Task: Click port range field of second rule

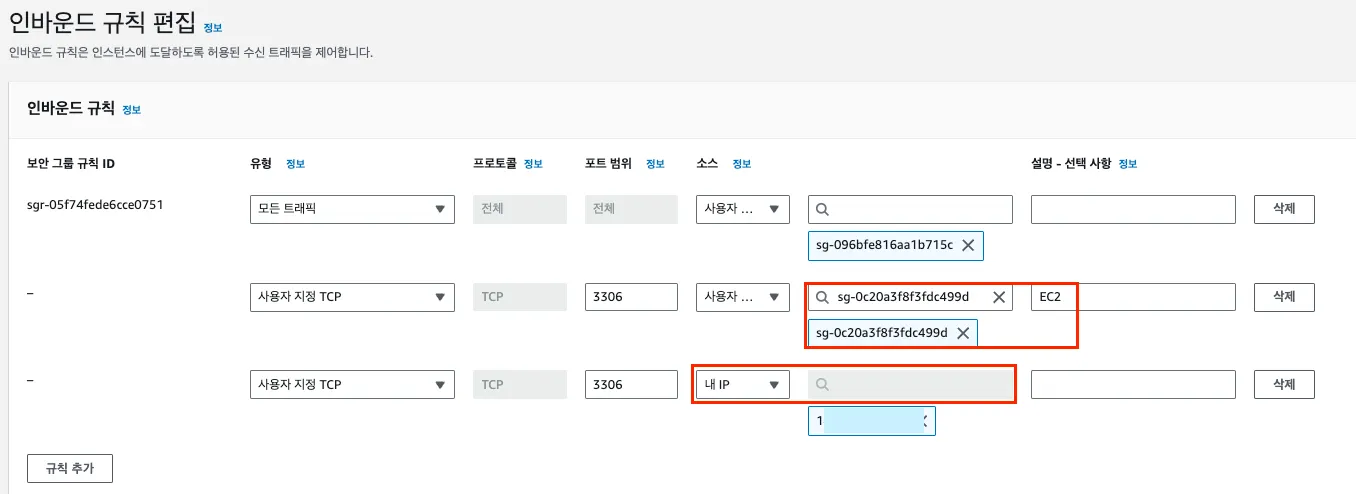Action: 631,297
